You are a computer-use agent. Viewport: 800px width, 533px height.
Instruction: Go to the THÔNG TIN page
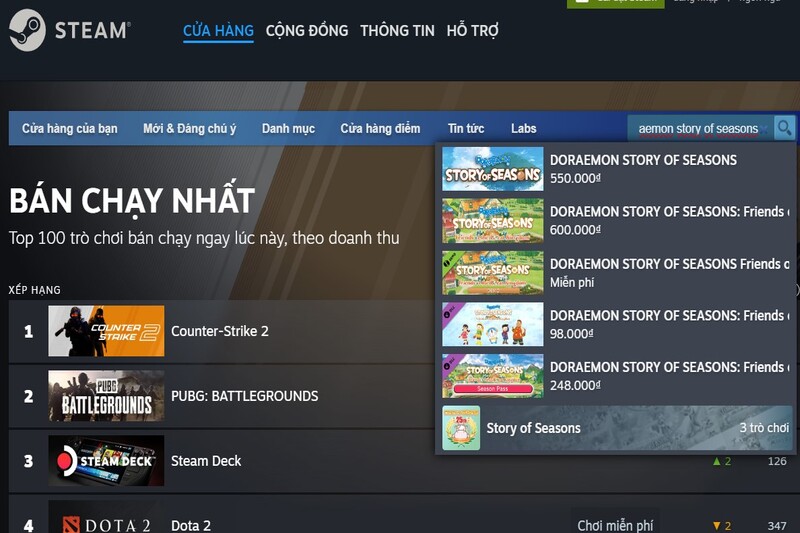click(397, 31)
